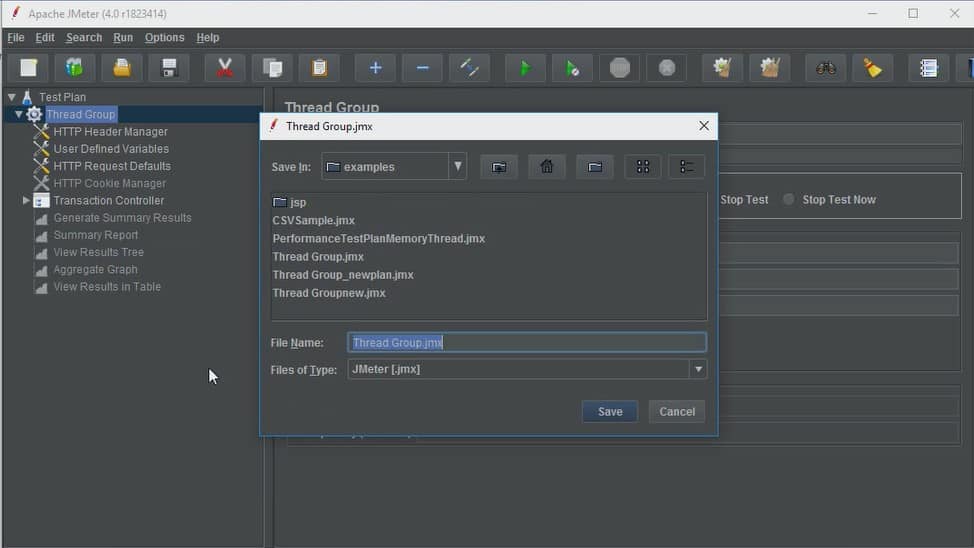
Task: Click the File Name input field
Action: click(x=527, y=342)
